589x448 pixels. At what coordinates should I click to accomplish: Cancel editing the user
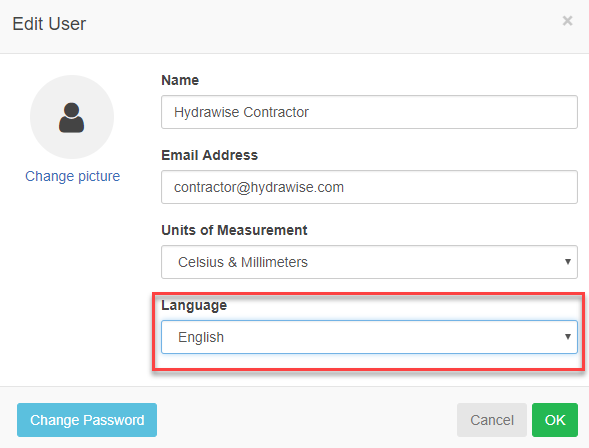click(x=492, y=420)
